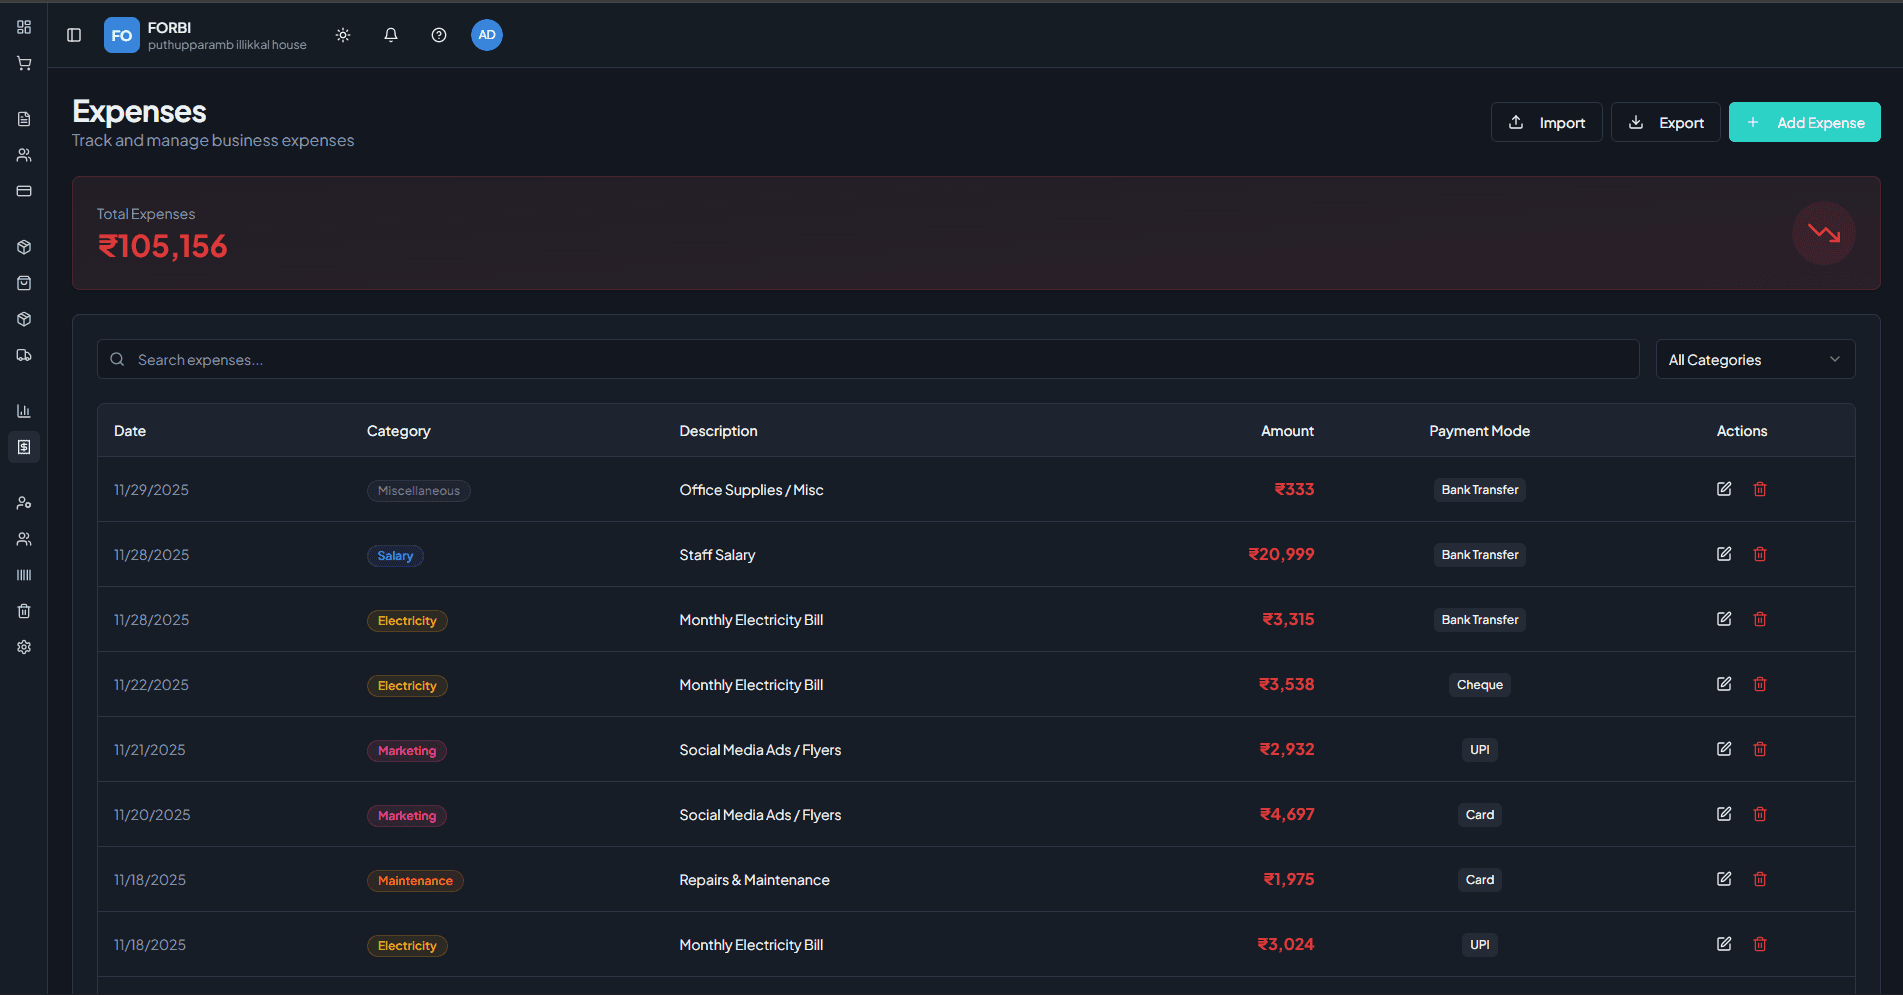Image resolution: width=1903 pixels, height=995 pixels.
Task: Open the delivery truck sidebar icon
Action: [24, 355]
